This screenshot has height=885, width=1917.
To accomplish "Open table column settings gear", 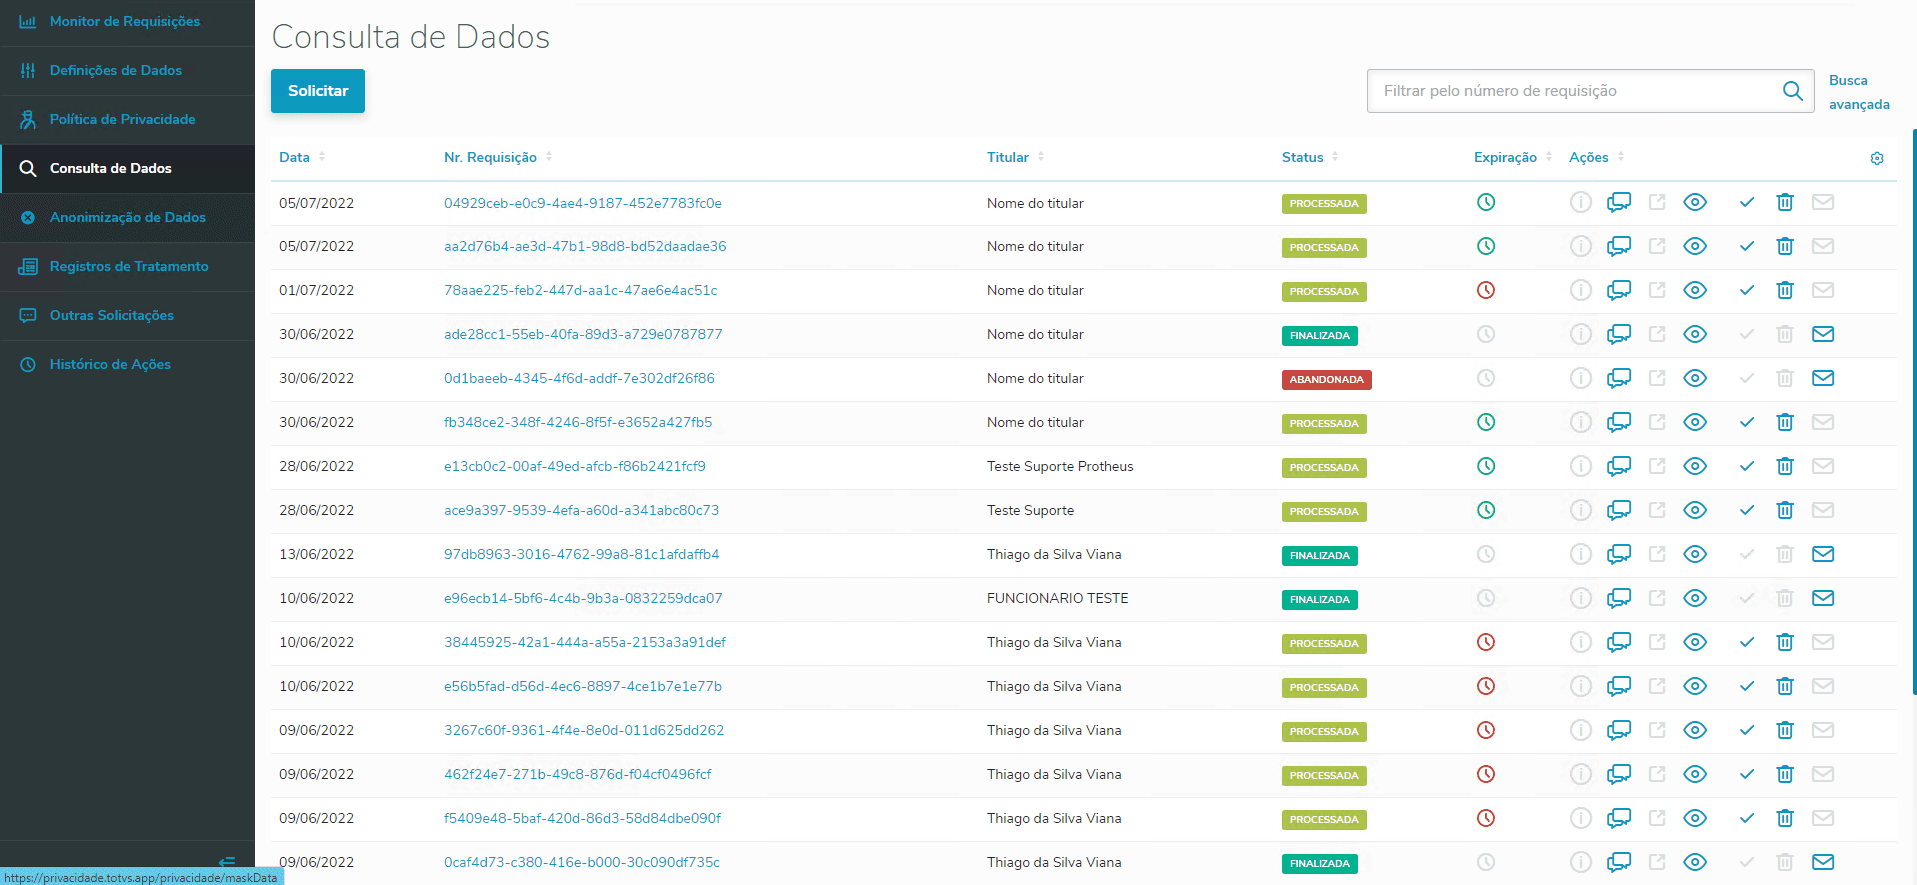I will (x=1877, y=158).
